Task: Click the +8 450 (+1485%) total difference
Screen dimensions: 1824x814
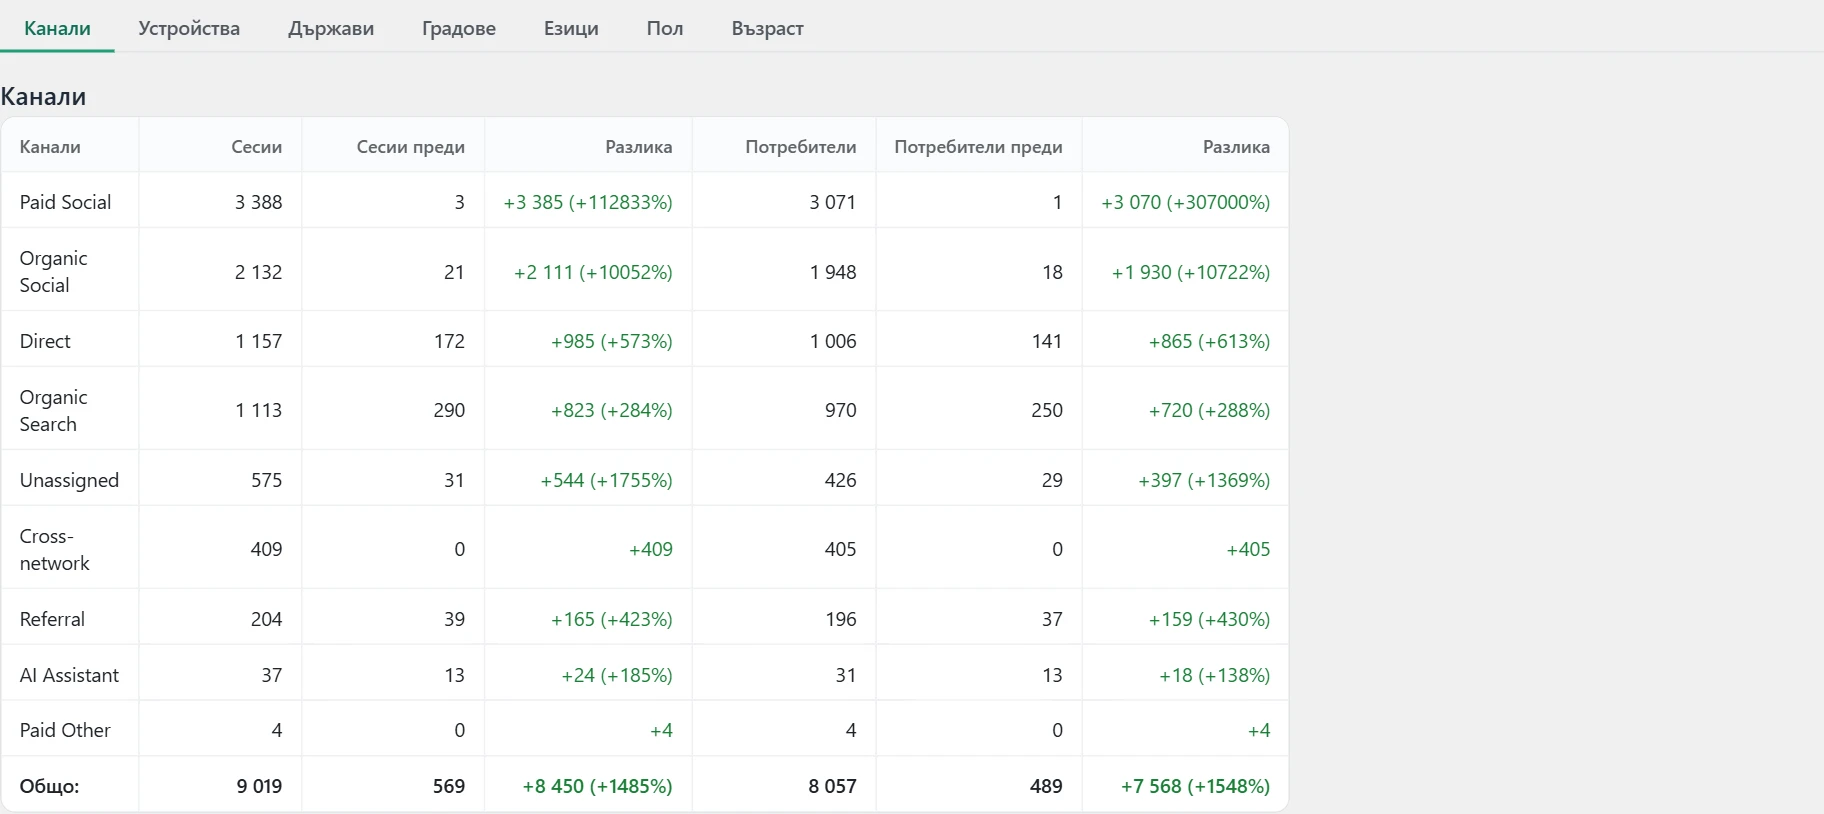Action: (x=597, y=786)
